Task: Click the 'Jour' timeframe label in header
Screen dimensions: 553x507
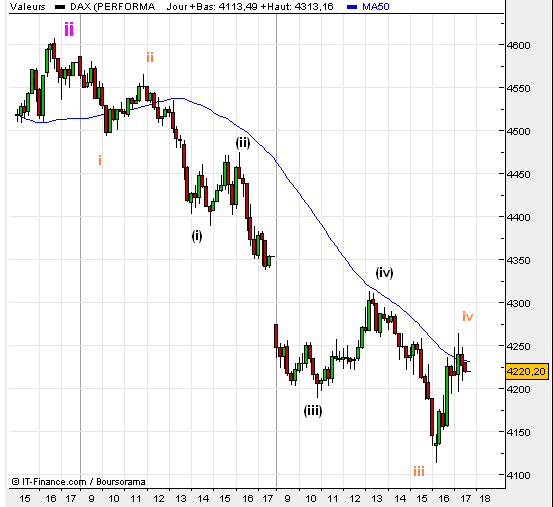Action: tap(177, 6)
